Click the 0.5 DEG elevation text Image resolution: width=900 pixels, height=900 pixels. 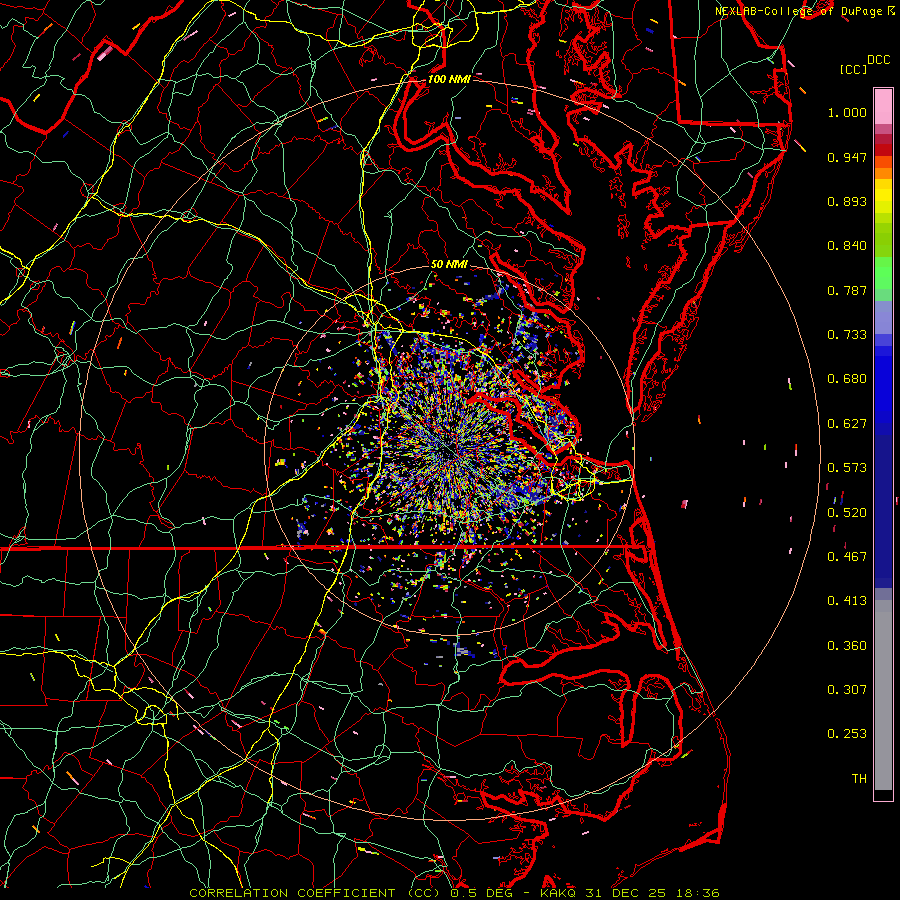(482, 893)
